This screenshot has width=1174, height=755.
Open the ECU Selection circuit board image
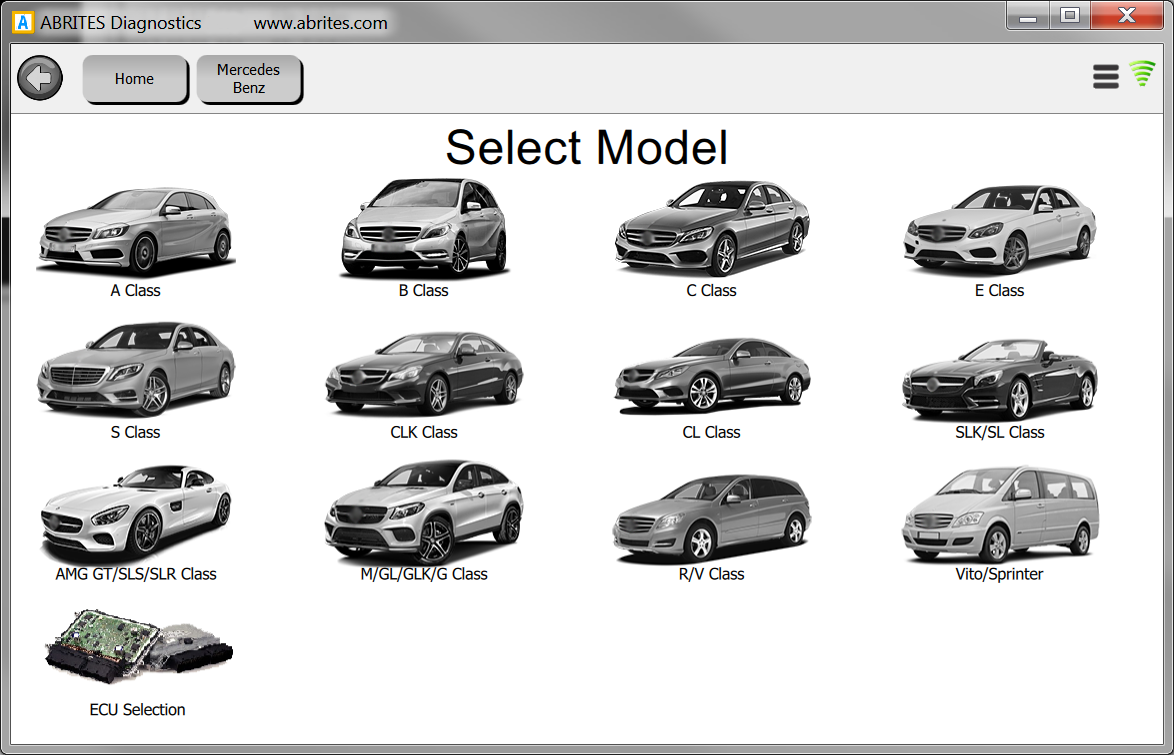(x=139, y=646)
